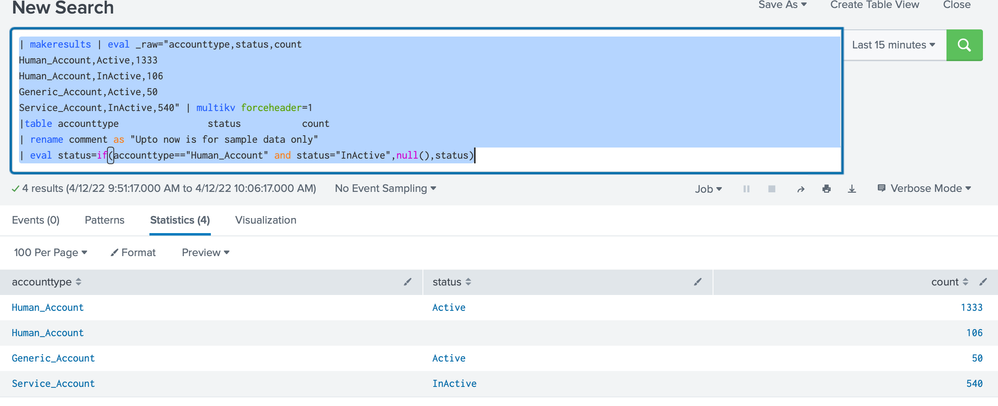Run search with green magnifier button

point(964,45)
